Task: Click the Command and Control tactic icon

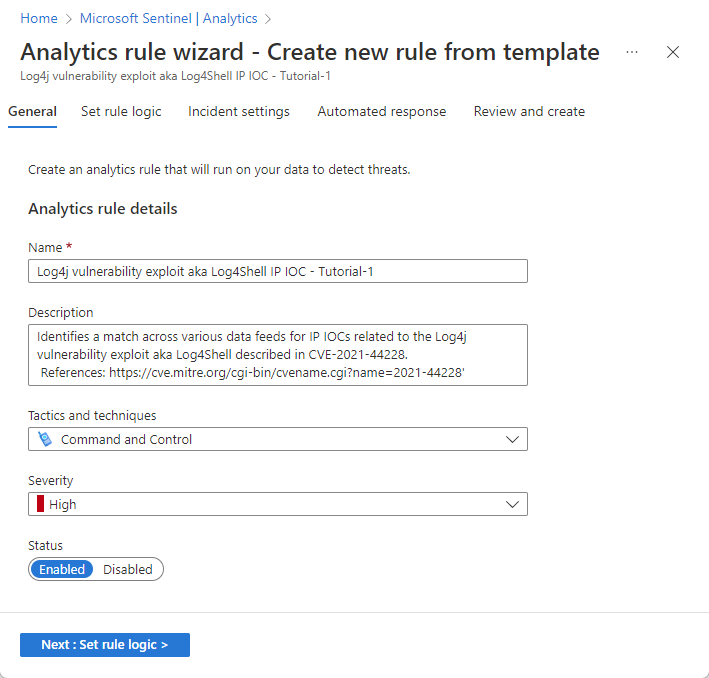Action: pos(45,439)
